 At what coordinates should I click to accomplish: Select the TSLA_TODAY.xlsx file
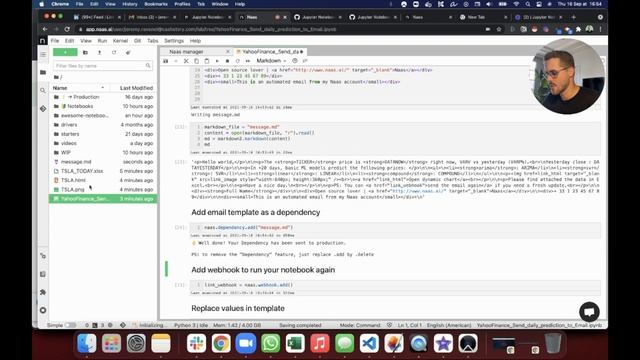(x=103, y=171)
